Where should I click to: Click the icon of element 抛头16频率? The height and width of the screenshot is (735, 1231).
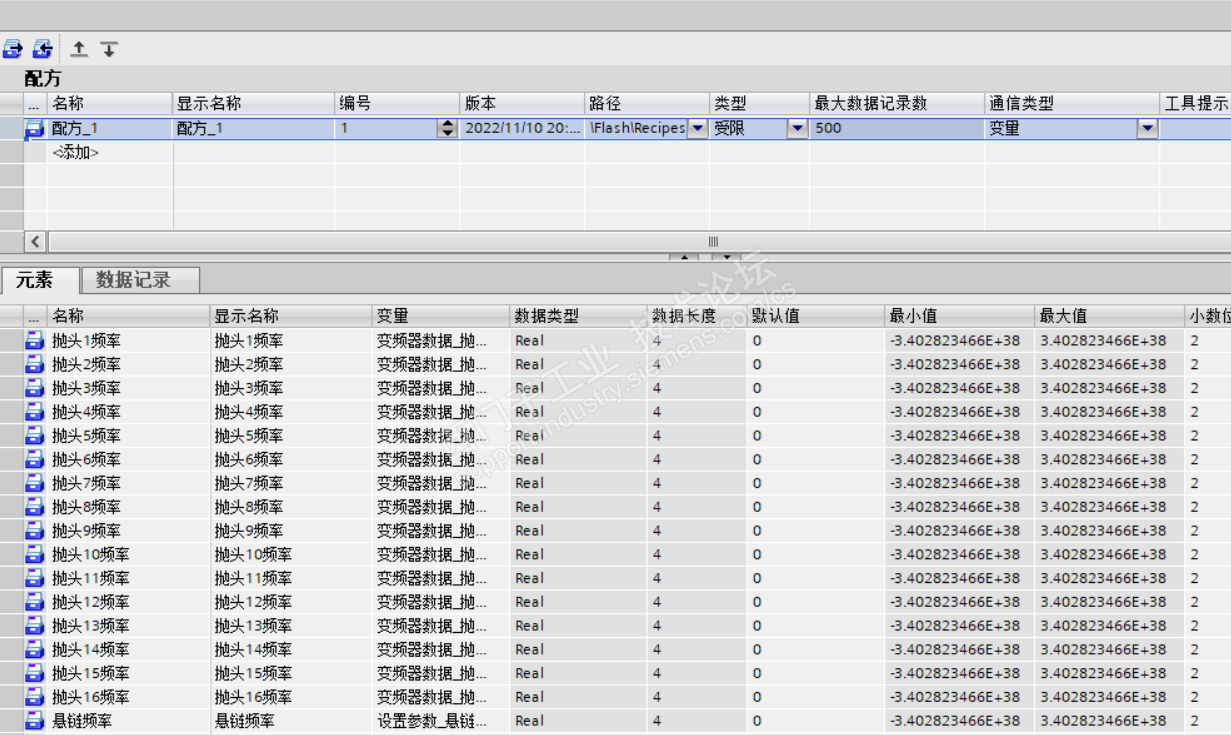tap(35, 696)
